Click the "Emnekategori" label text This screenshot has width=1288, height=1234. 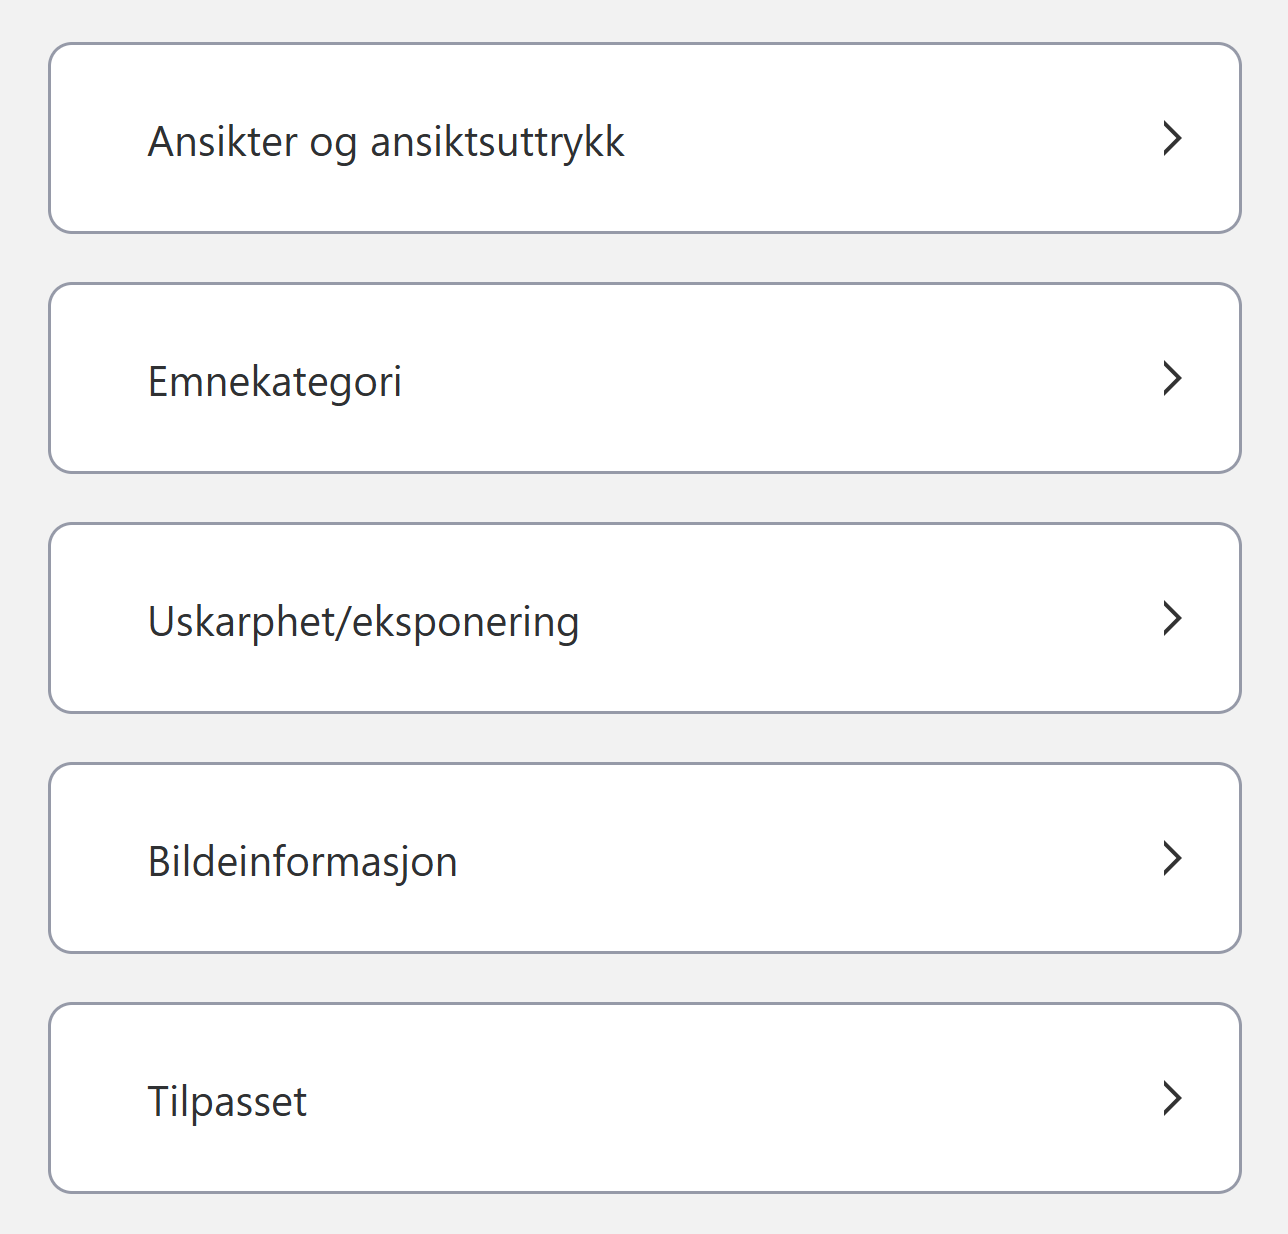[275, 382]
